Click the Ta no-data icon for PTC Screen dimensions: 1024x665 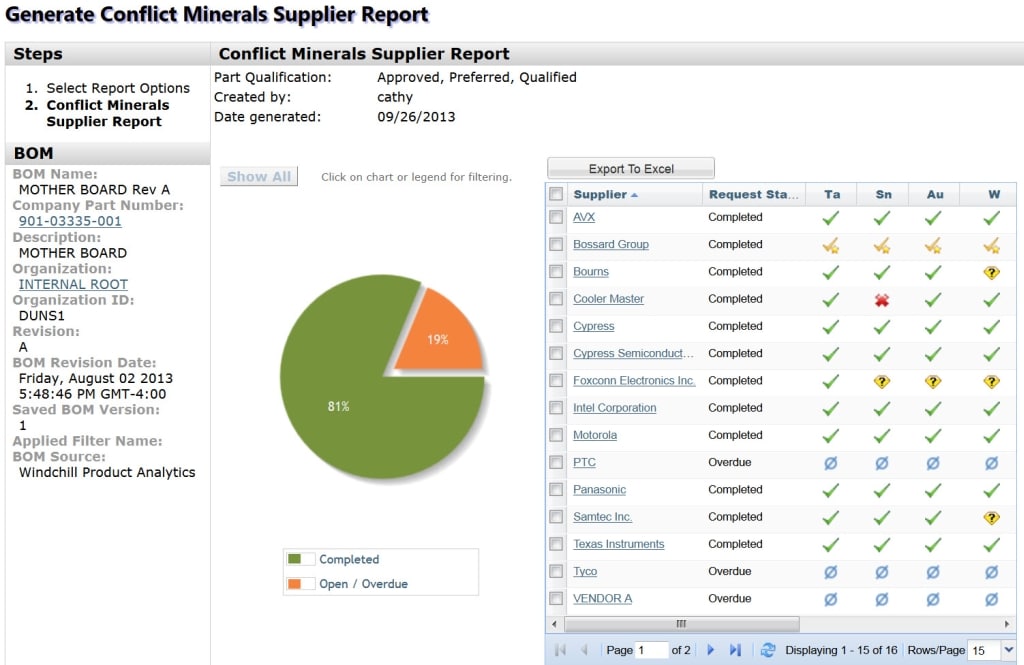(831, 463)
